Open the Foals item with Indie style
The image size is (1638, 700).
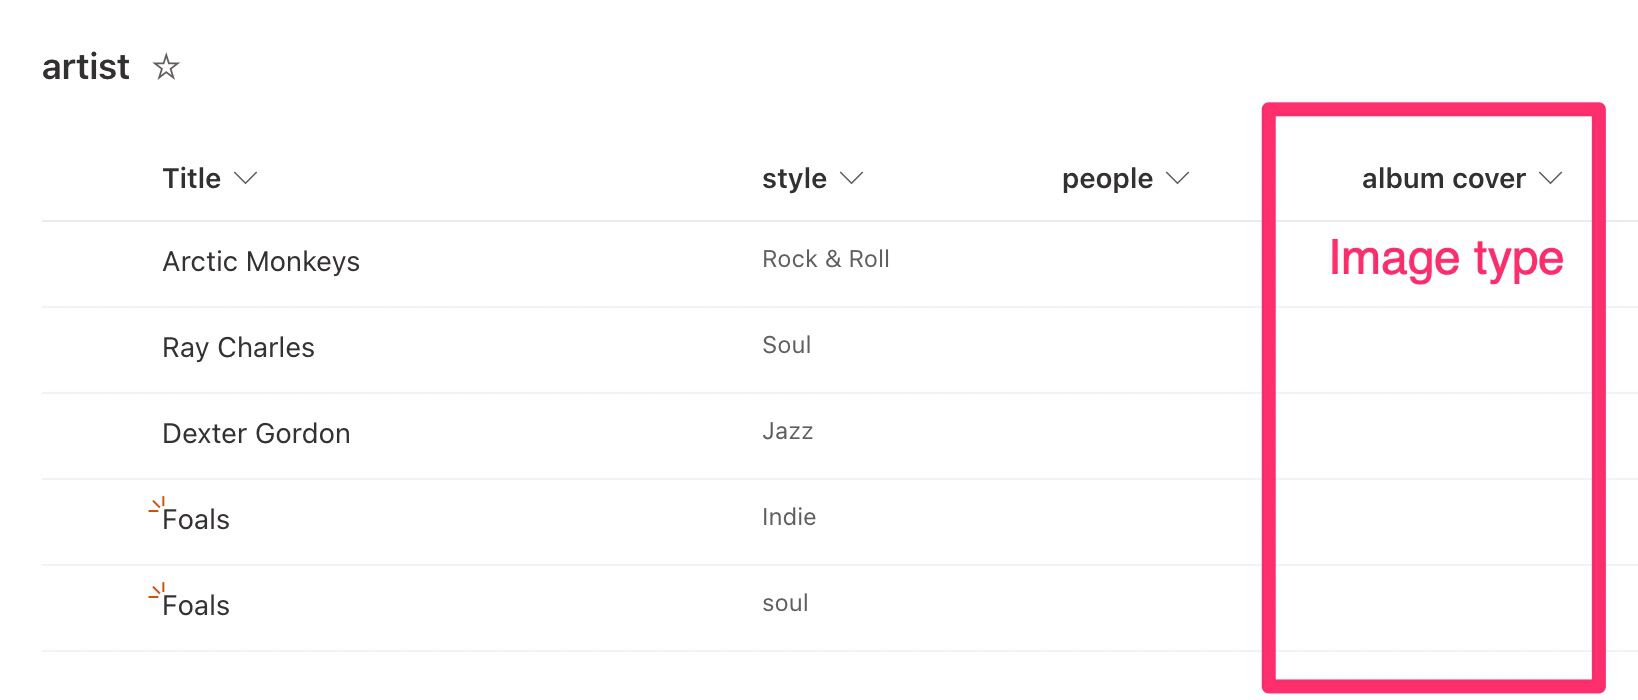coord(196,520)
